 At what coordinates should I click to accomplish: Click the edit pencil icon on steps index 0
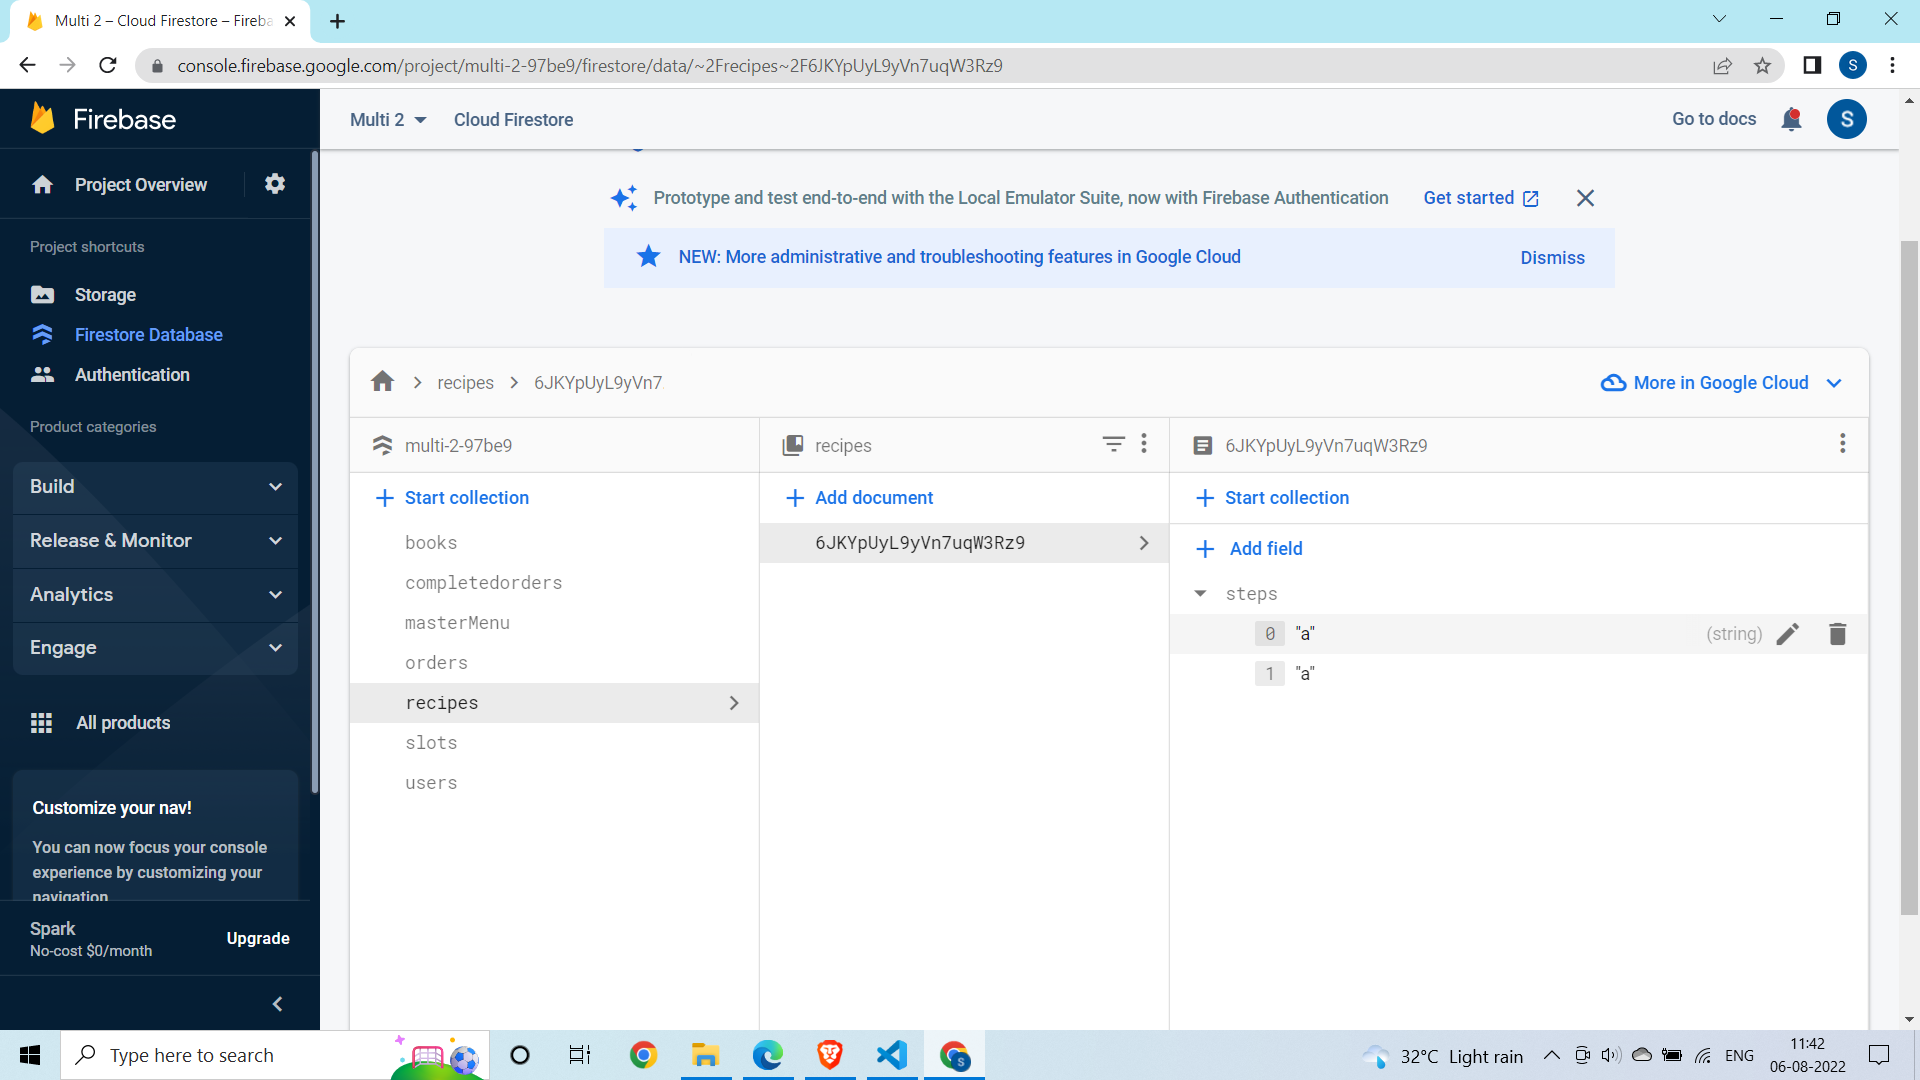(x=1788, y=633)
